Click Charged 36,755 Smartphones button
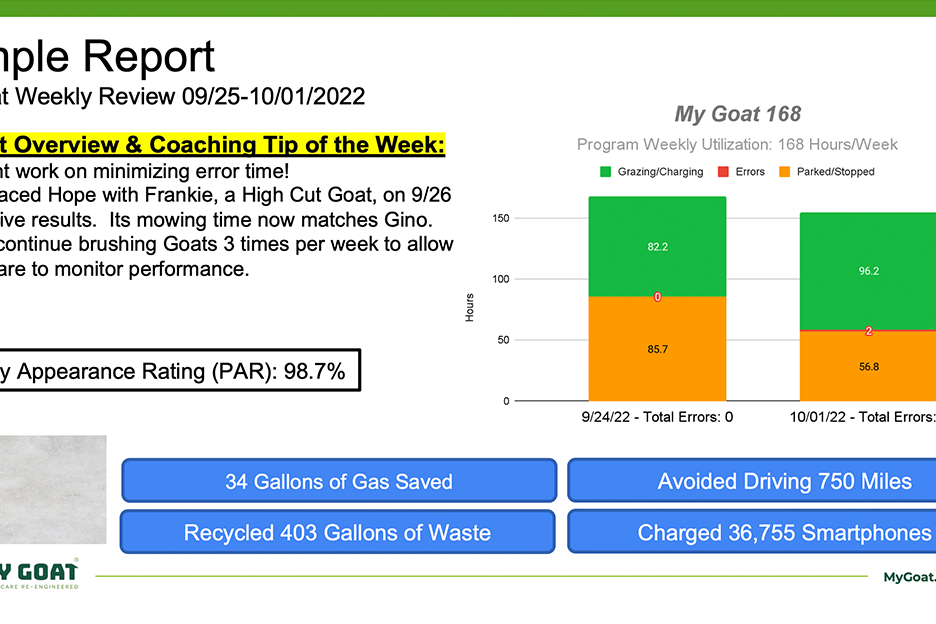Screen dimensions: 936x624 [x=752, y=531]
